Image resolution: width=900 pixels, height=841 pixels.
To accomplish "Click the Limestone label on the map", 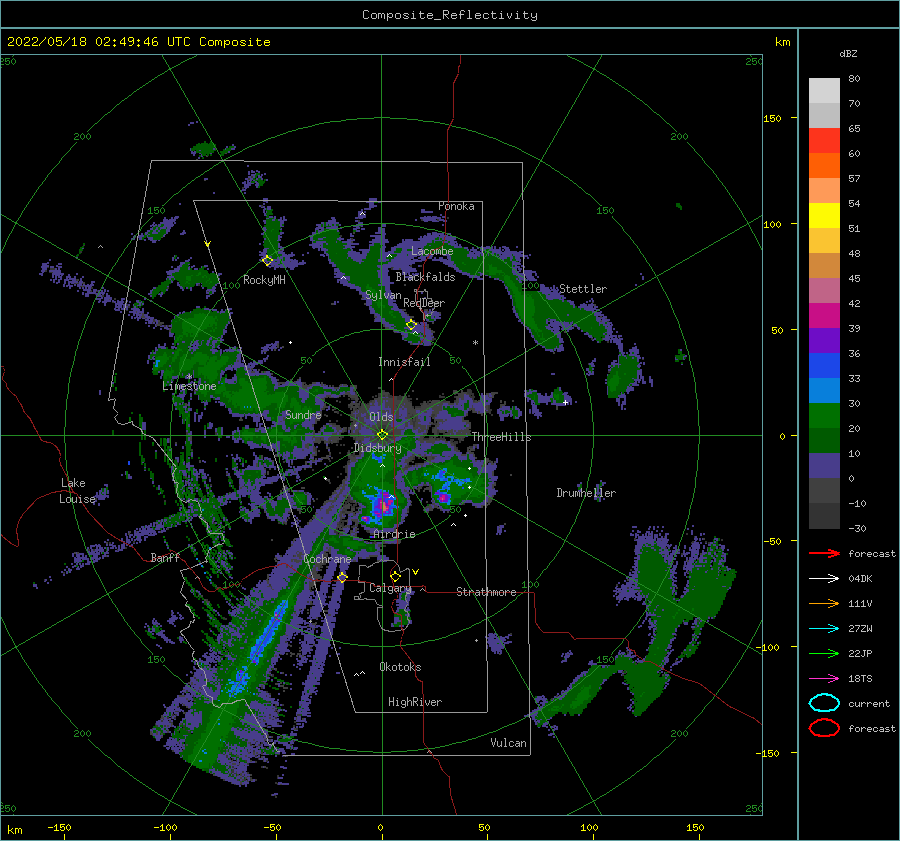I will 189,386.
